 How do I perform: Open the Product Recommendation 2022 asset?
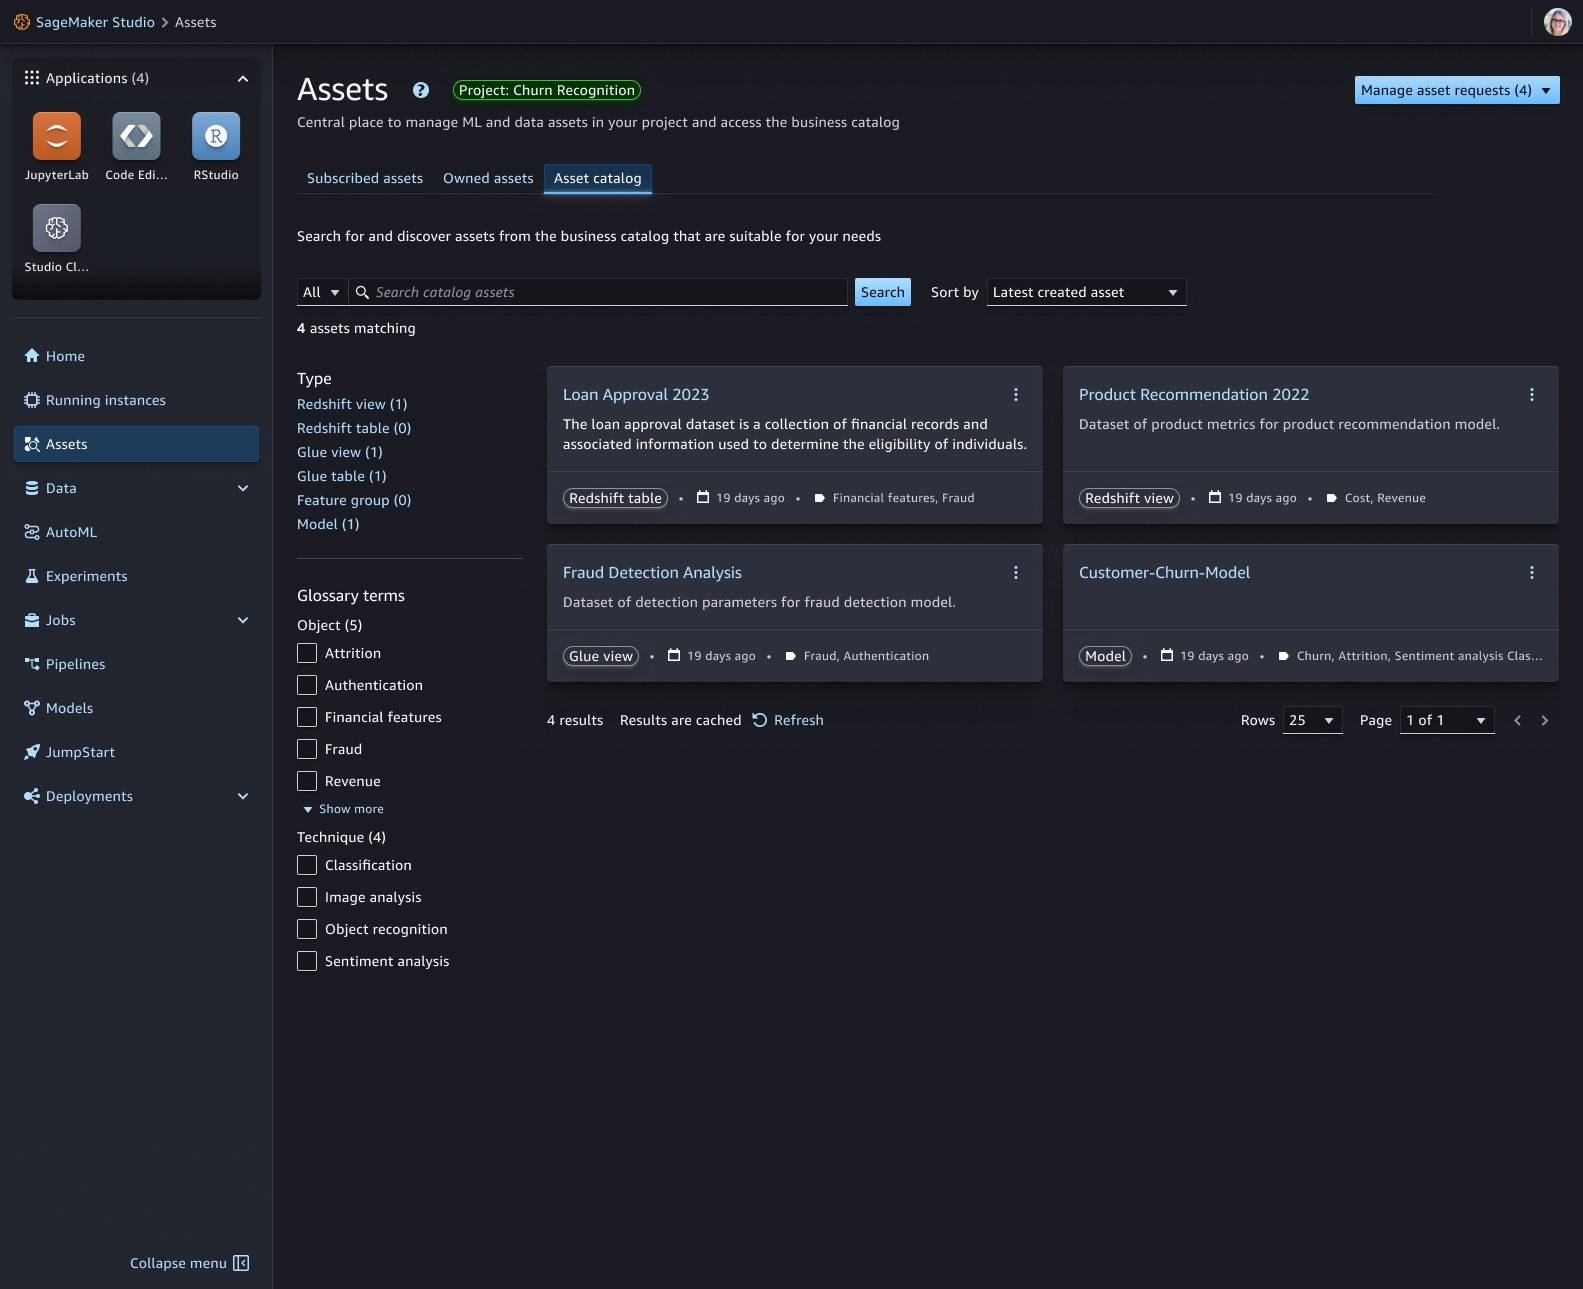click(1194, 395)
